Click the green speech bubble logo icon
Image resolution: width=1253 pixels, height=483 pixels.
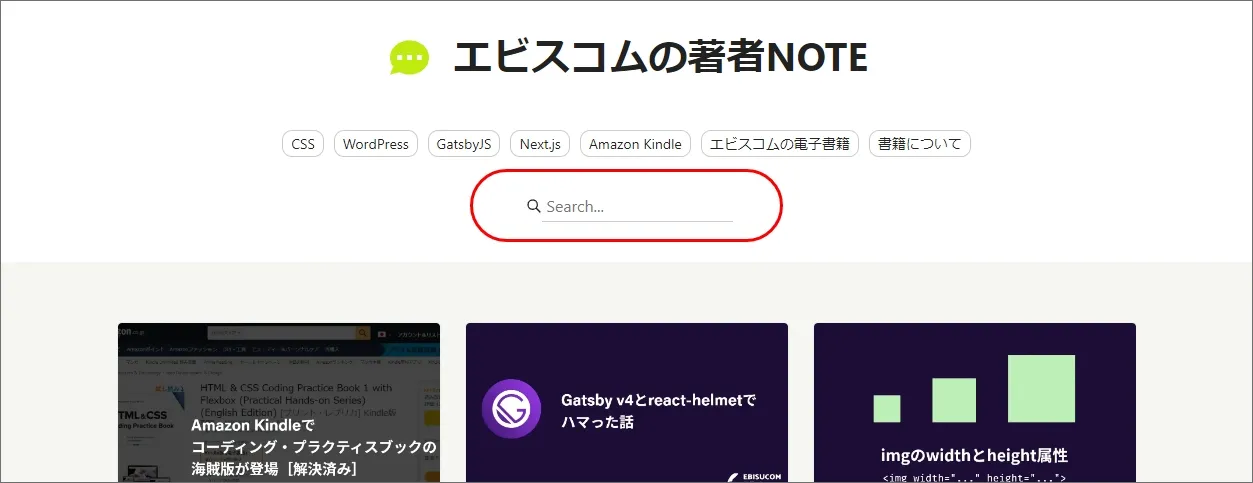[x=409, y=58]
